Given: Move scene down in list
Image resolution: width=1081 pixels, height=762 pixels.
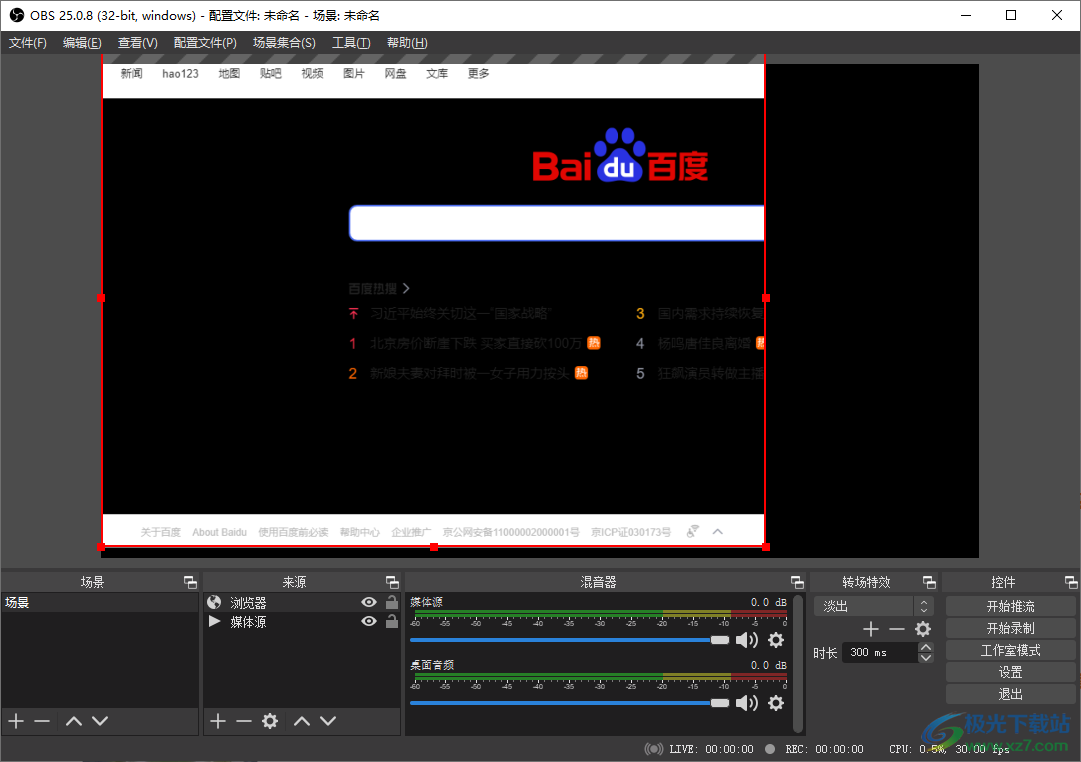Looking at the screenshot, I should pos(100,721).
